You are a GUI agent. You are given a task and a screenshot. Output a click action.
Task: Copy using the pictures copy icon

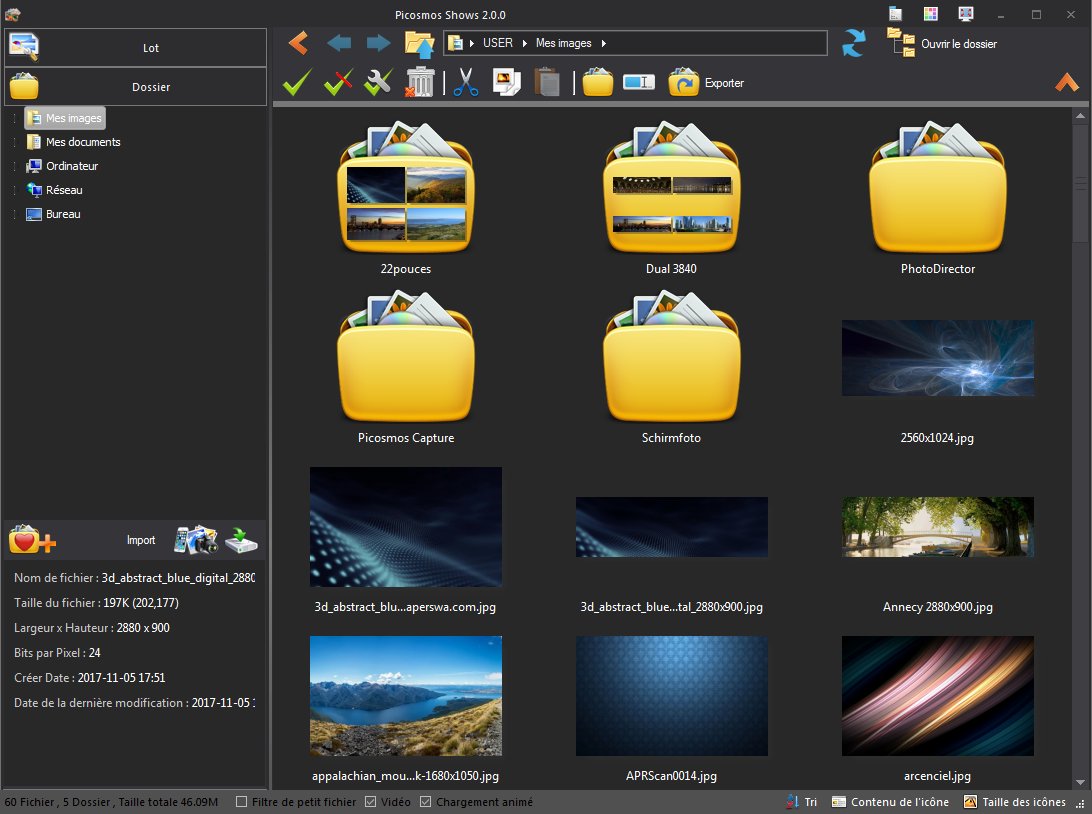506,82
